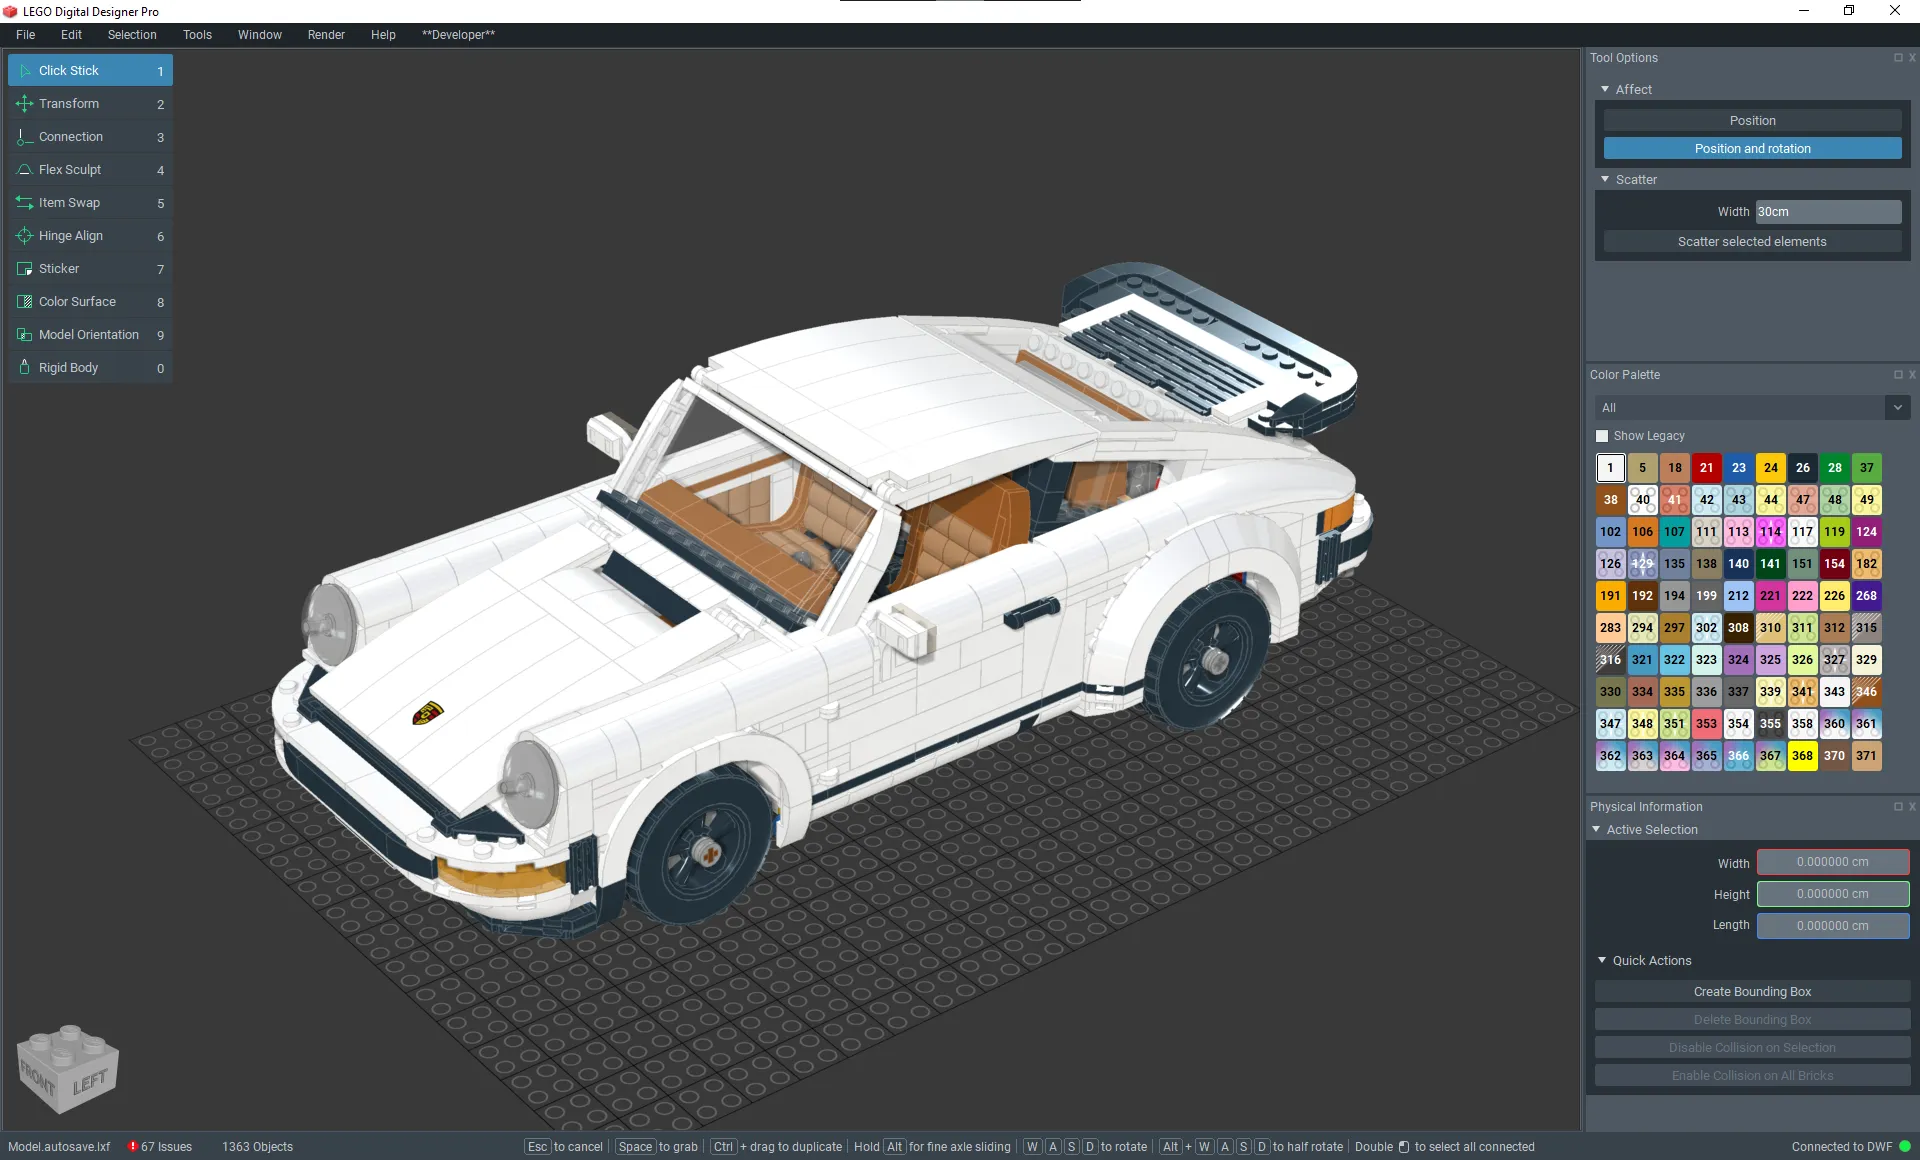Open the Tools menu
1920x1160 pixels.
tap(197, 35)
